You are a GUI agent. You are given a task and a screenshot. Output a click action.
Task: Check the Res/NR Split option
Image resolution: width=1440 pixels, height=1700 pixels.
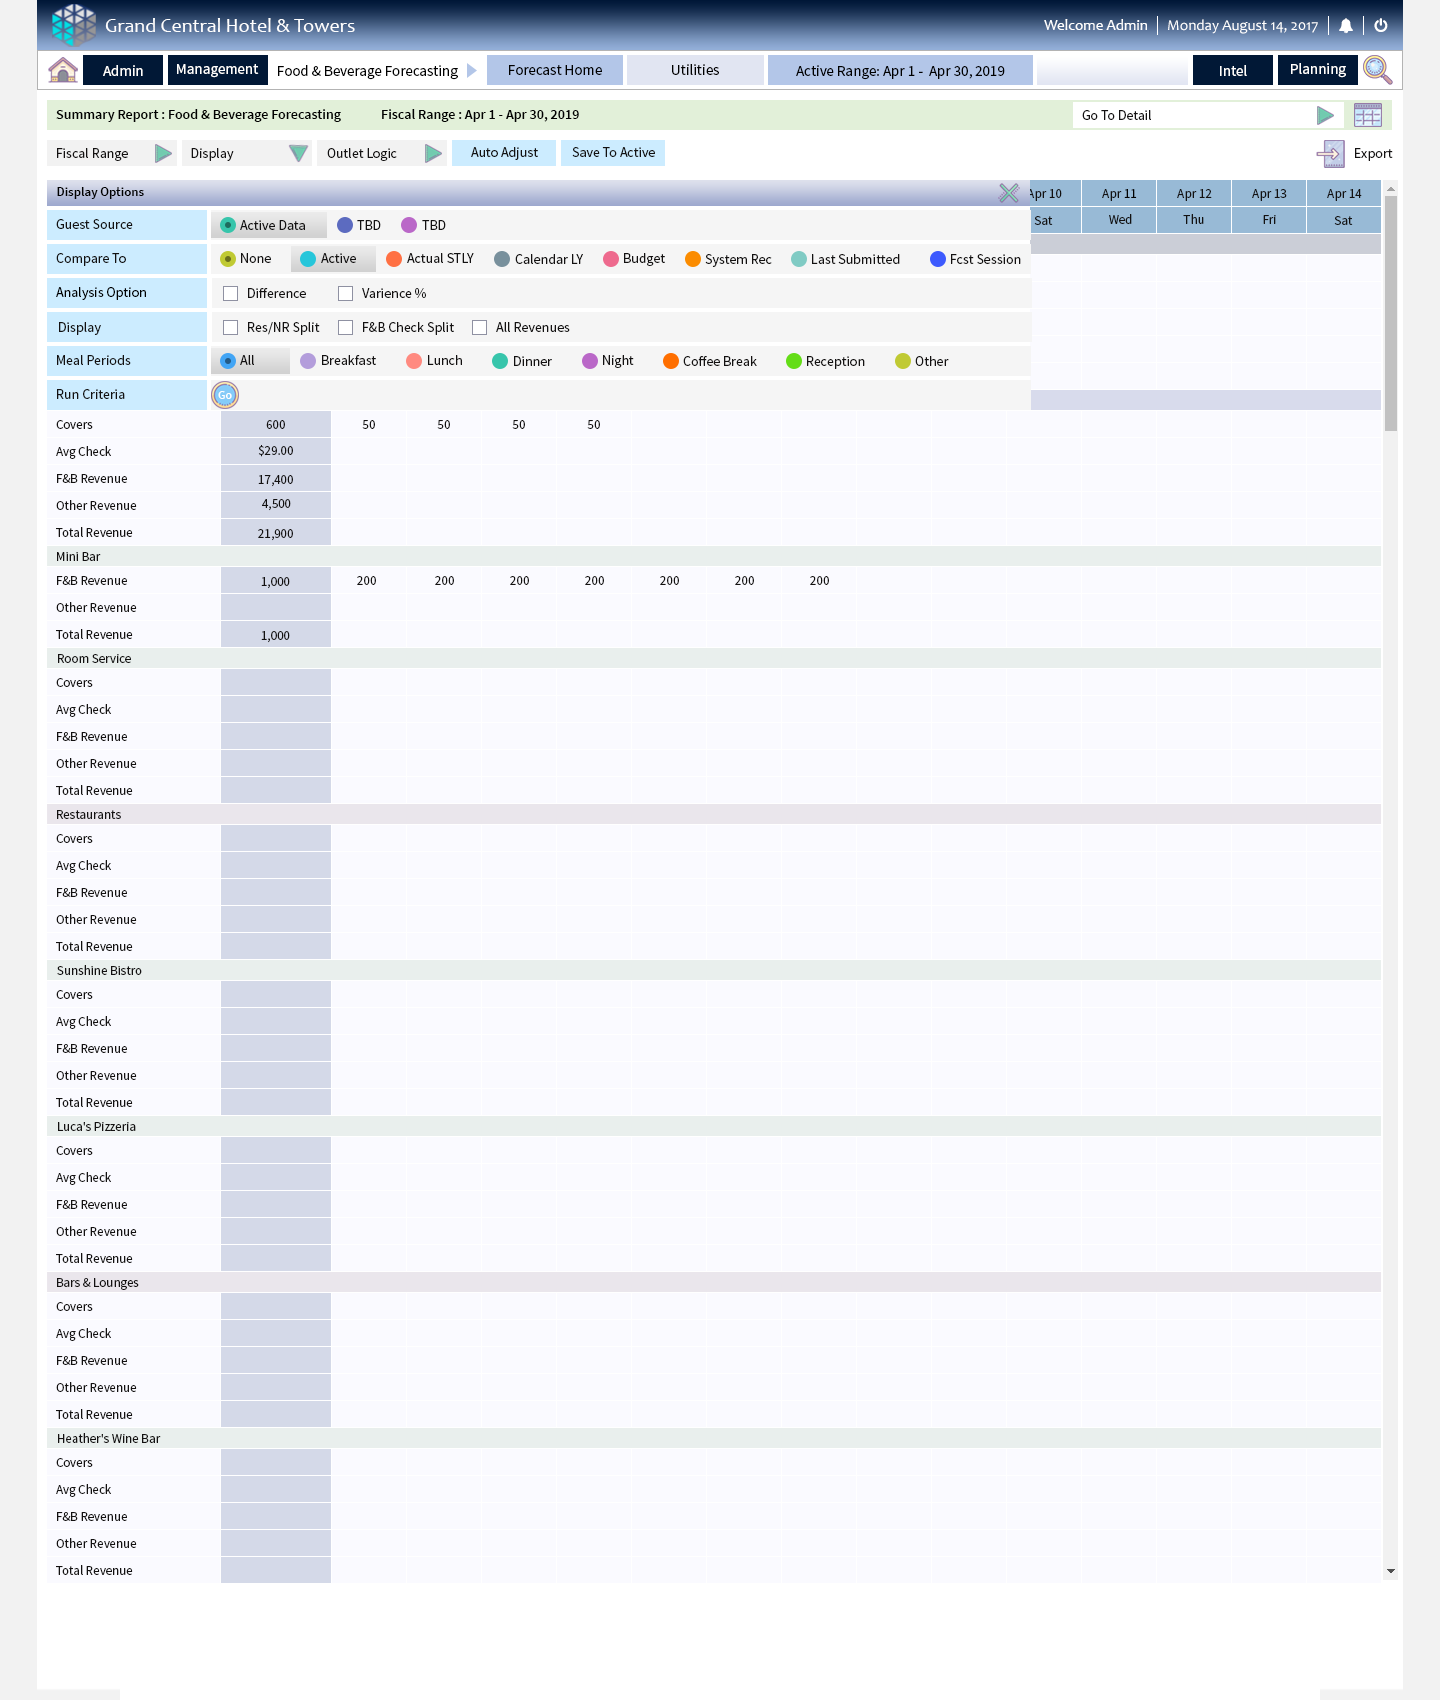pyautogui.click(x=231, y=328)
